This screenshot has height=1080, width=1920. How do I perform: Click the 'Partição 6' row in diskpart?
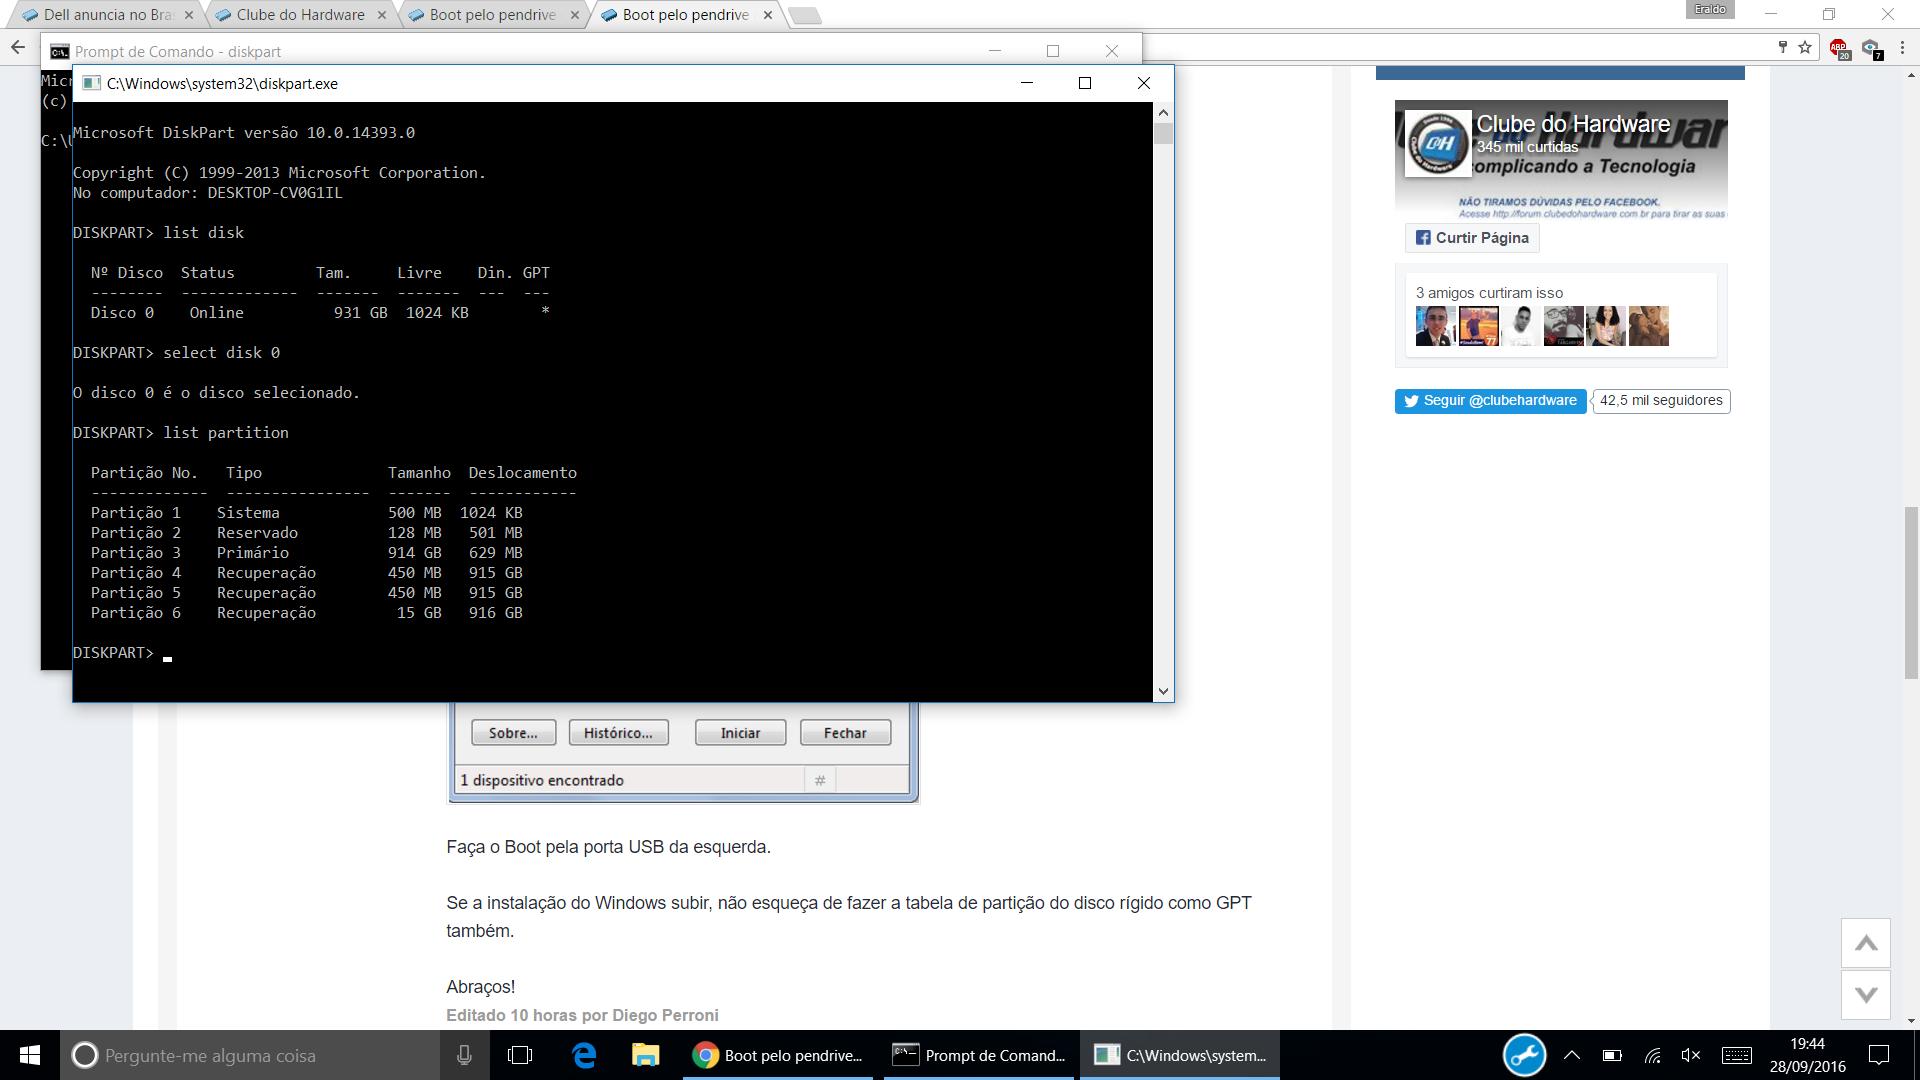[306, 613]
